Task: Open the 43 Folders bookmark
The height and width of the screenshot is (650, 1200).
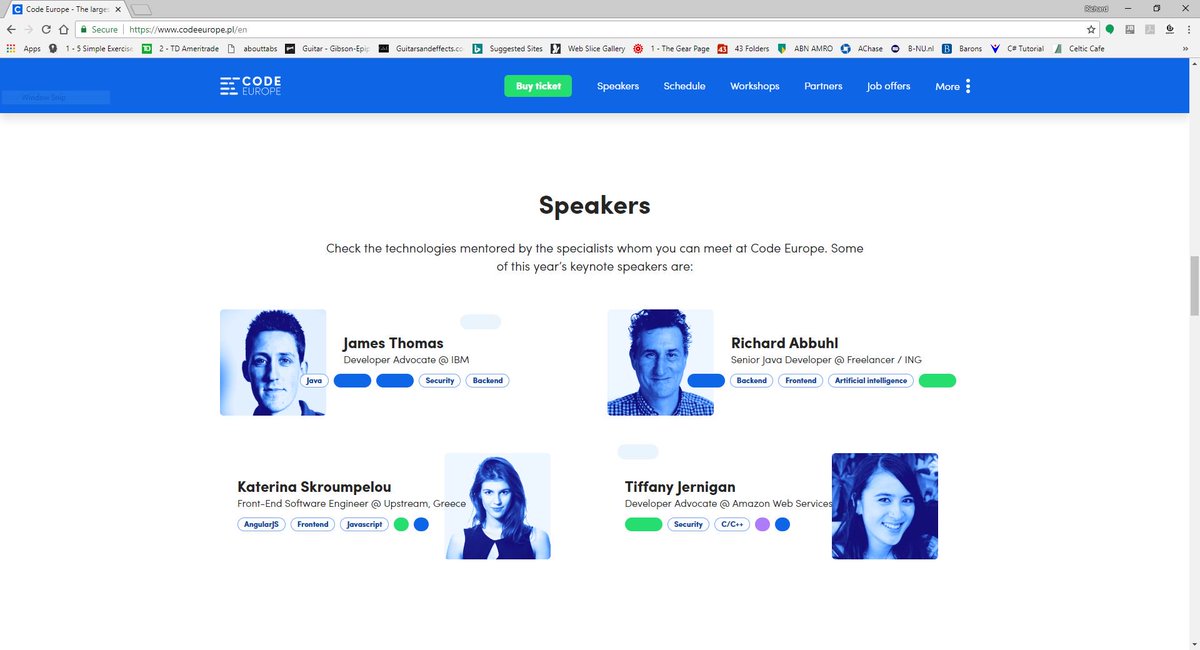Action: pyautogui.click(x=744, y=48)
